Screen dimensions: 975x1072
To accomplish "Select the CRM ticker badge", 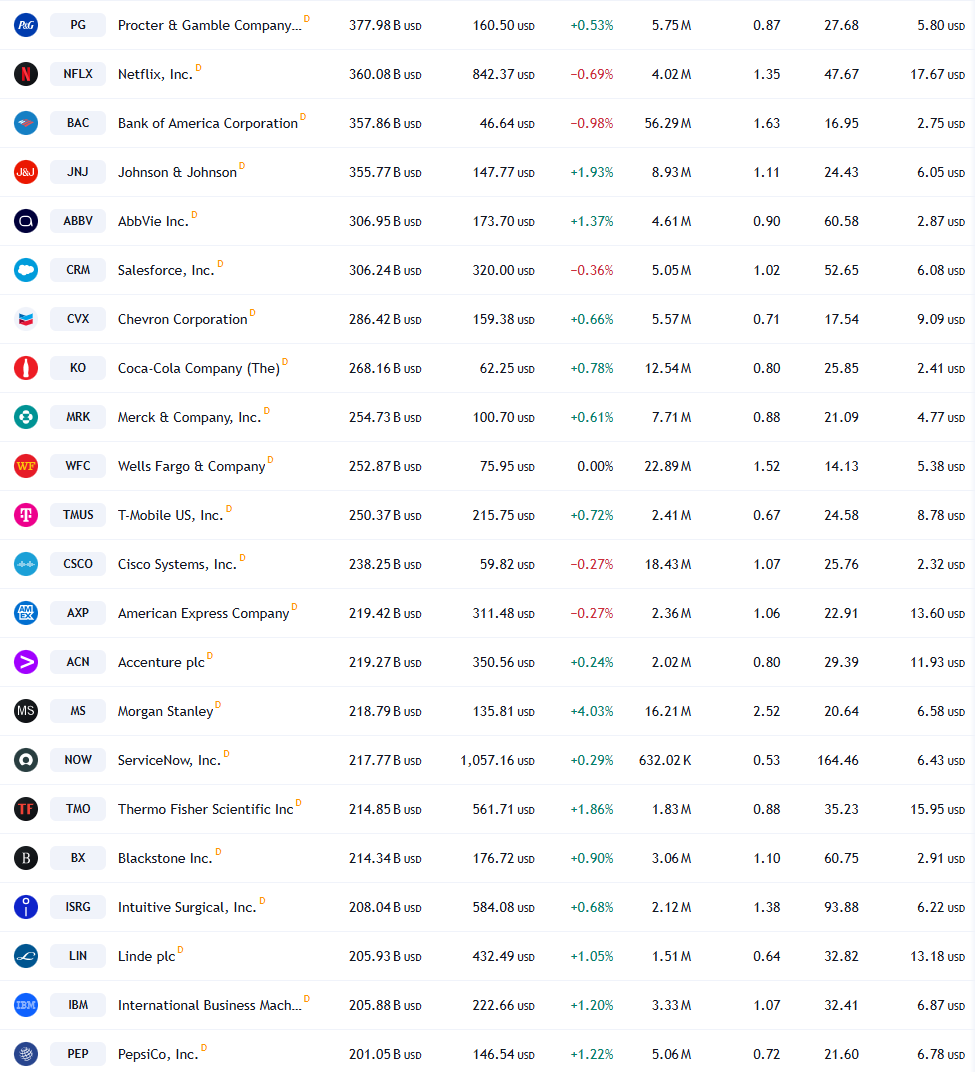I will (78, 270).
